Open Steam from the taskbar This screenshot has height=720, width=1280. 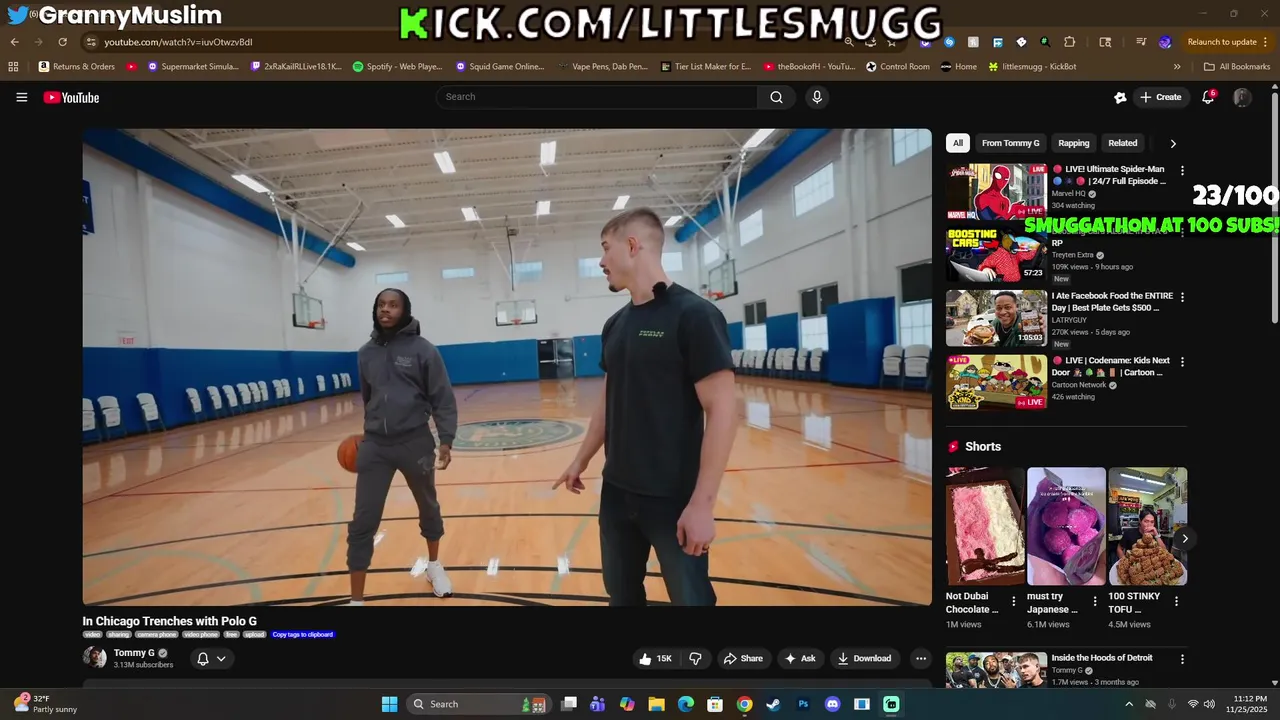773,704
